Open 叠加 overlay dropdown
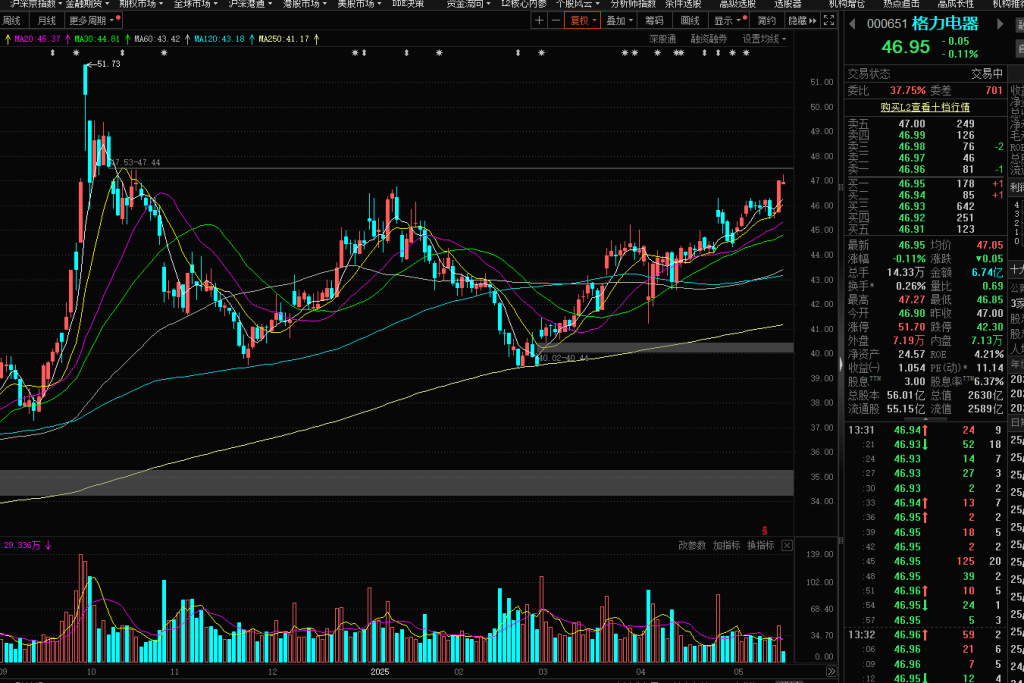 point(619,21)
